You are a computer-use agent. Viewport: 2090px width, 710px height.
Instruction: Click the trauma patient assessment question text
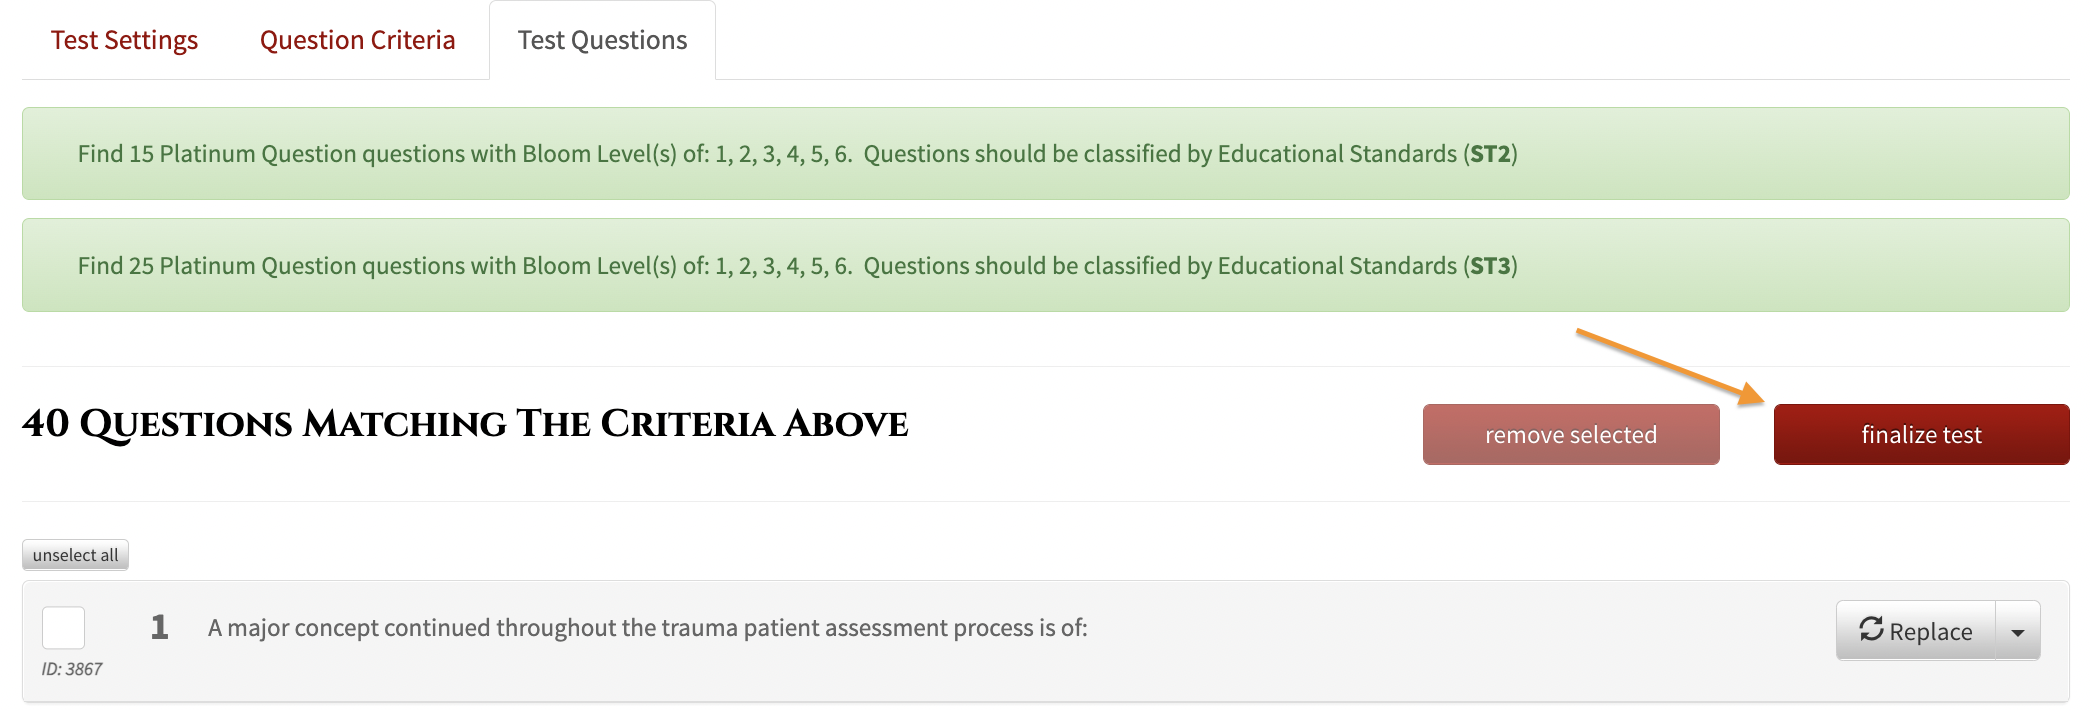647,628
